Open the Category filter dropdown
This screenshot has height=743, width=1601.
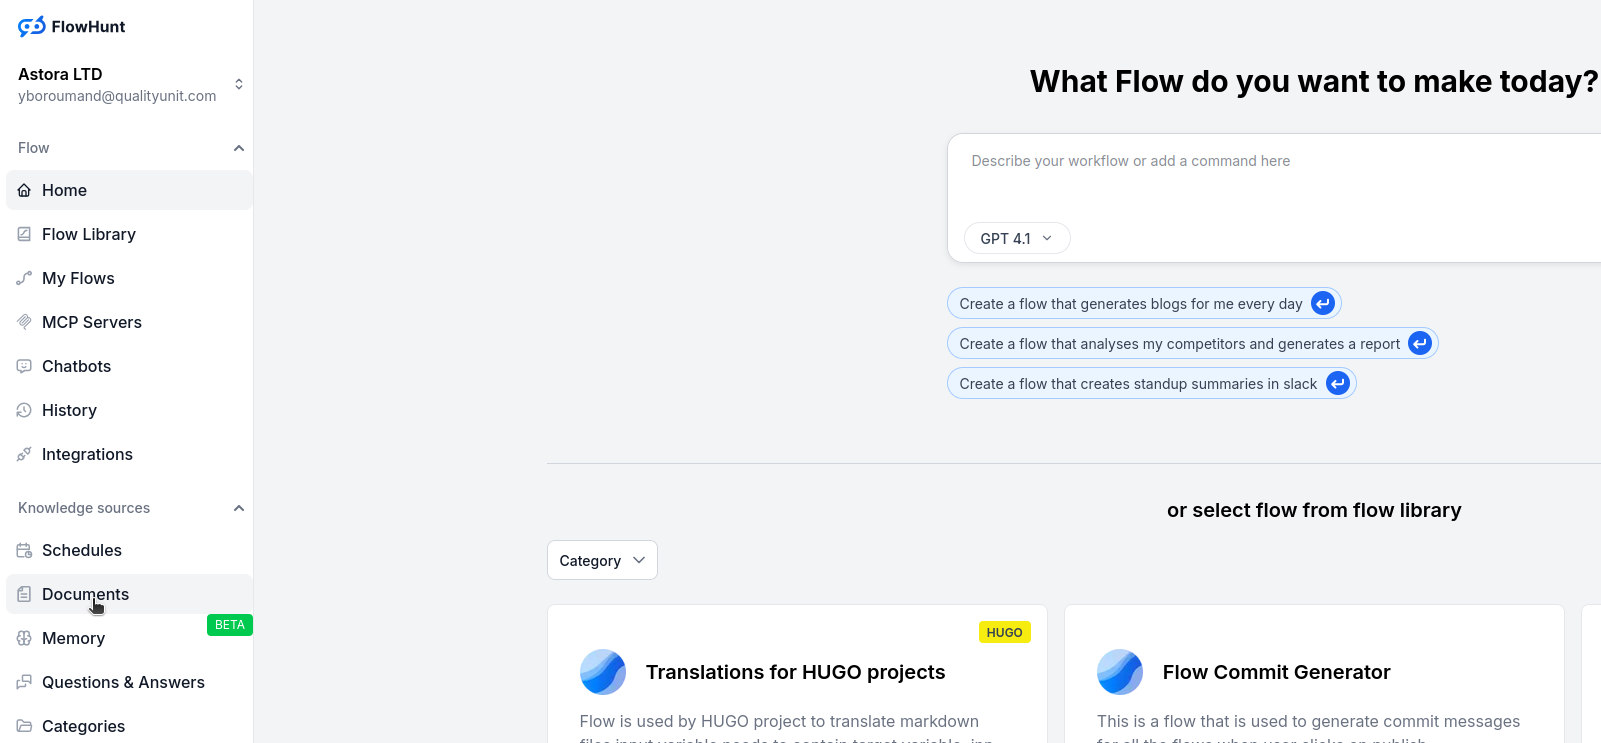tap(602, 560)
